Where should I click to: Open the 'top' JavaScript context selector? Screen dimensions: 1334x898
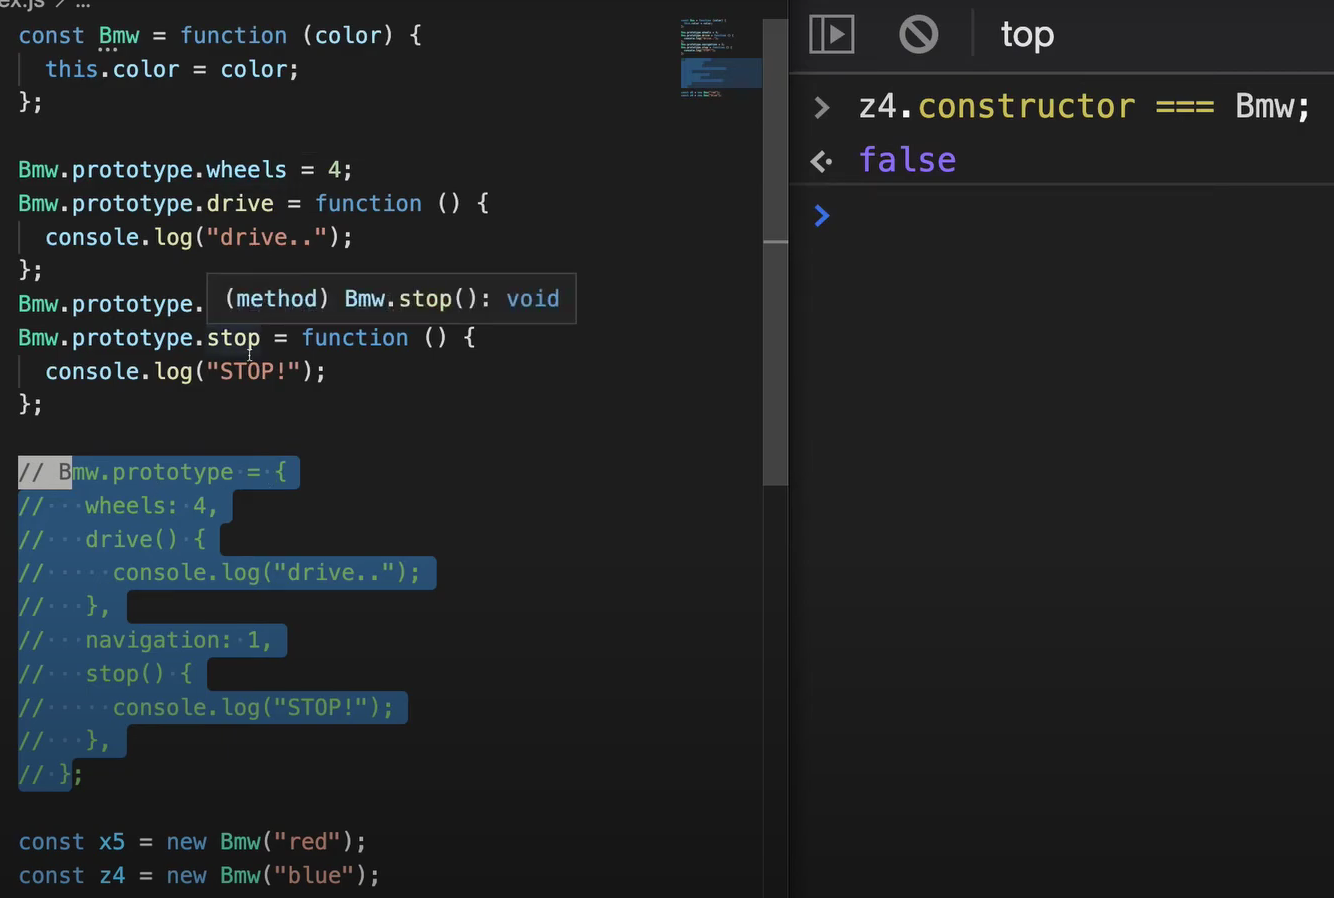click(1027, 35)
